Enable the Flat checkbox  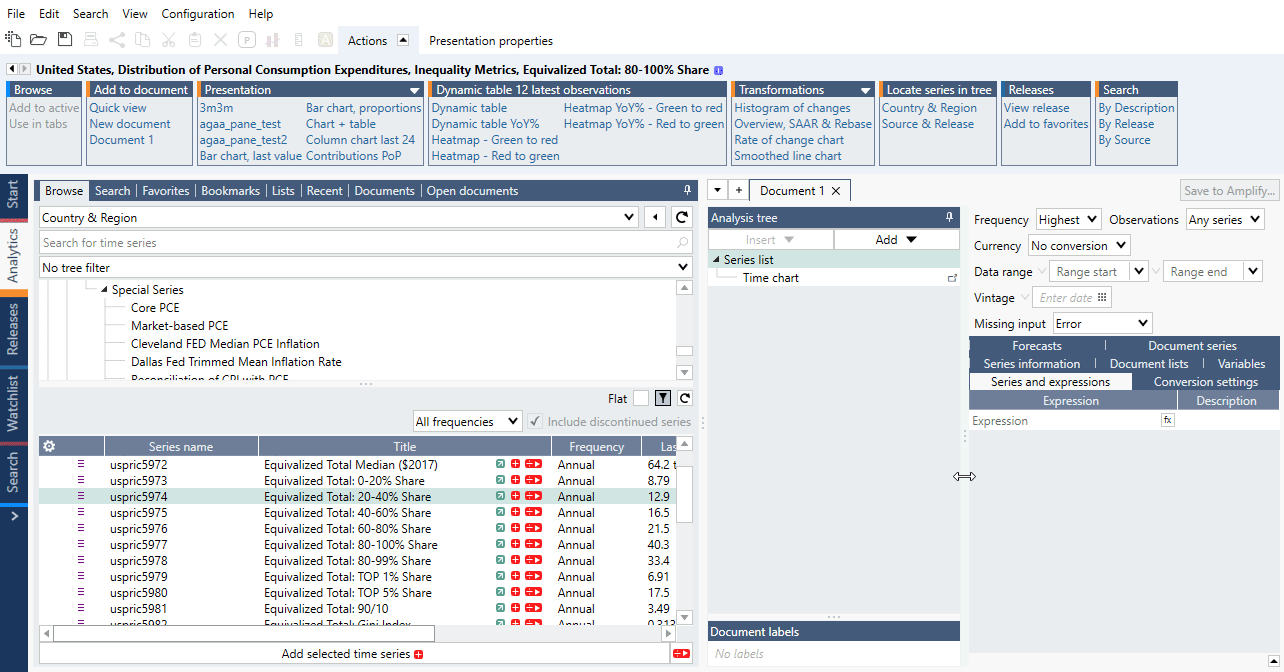pos(640,399)
